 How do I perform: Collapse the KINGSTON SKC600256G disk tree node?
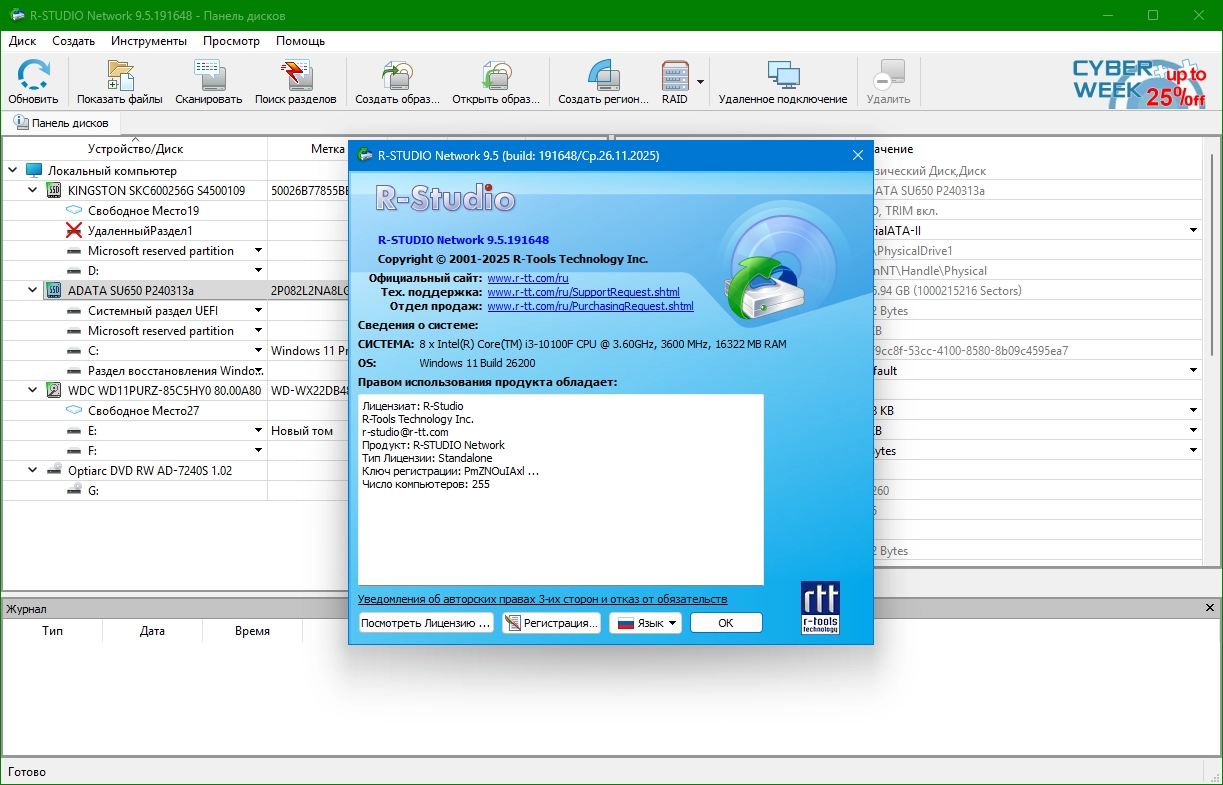pos(33,190)
